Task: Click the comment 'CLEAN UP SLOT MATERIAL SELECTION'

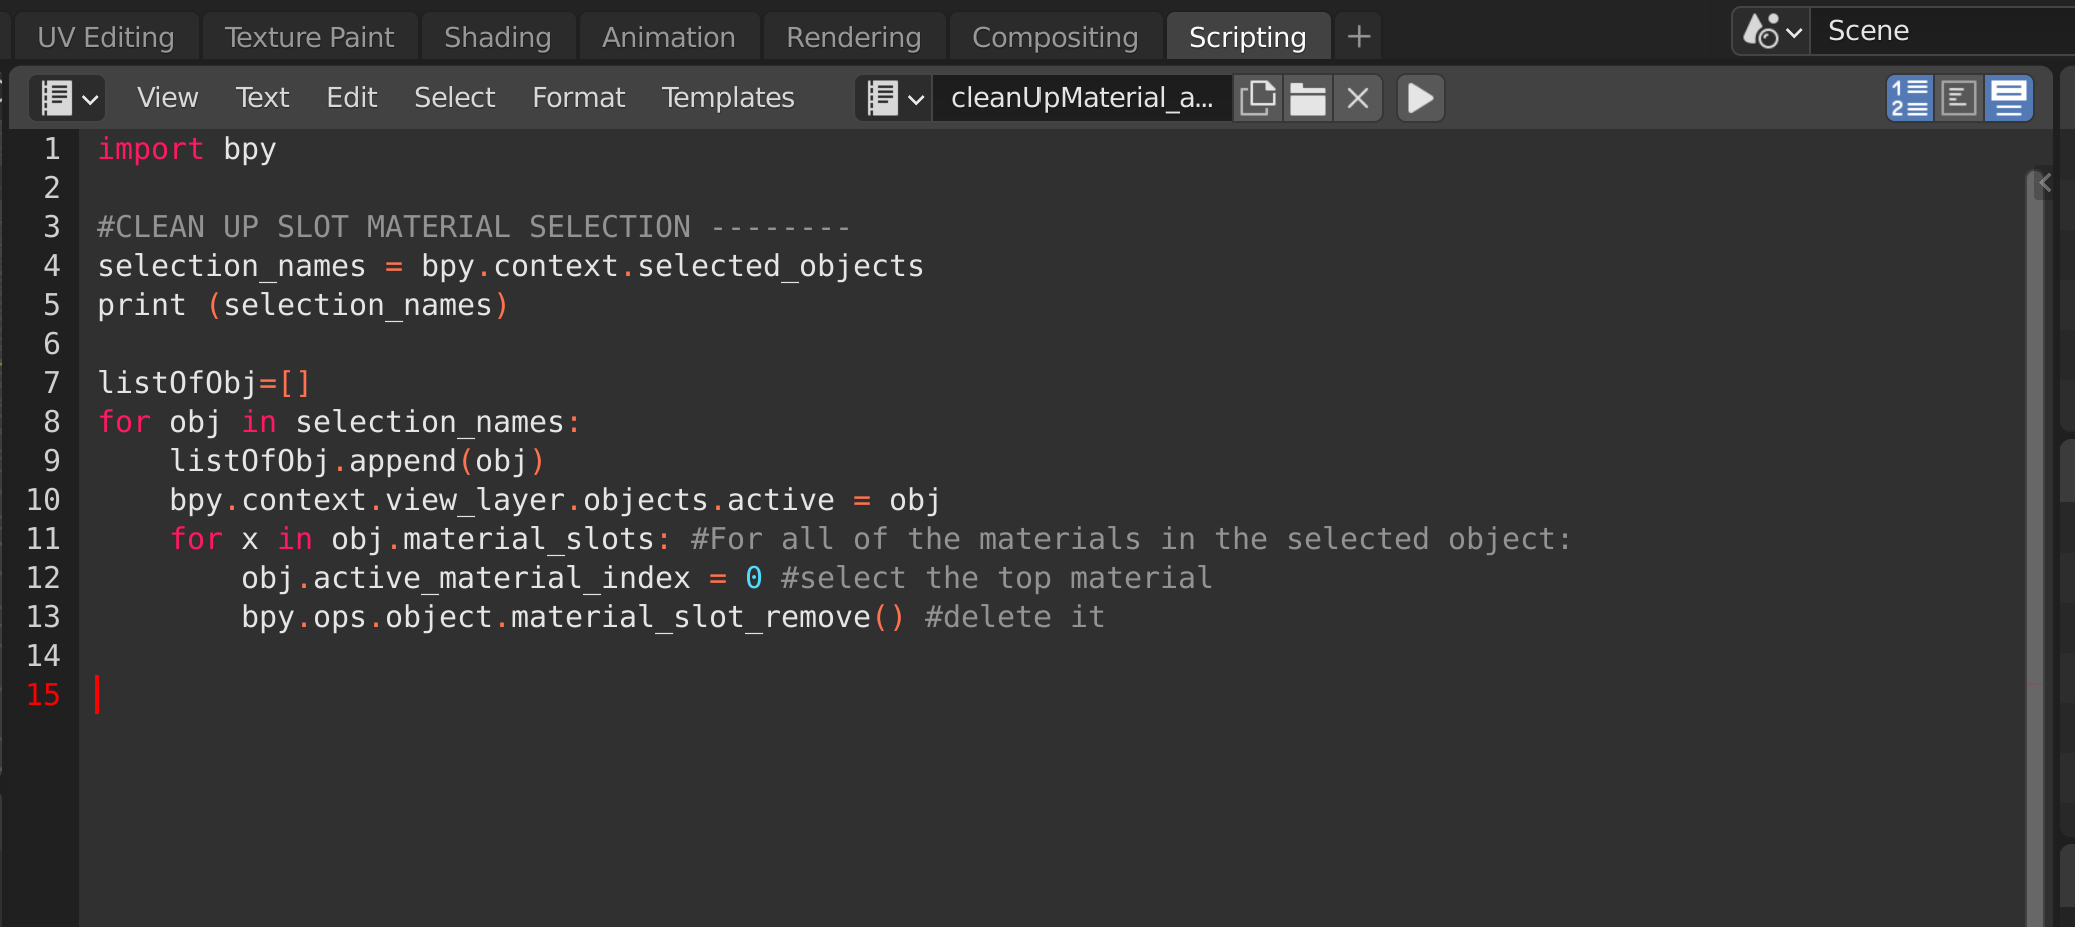Action: [403, 227]
